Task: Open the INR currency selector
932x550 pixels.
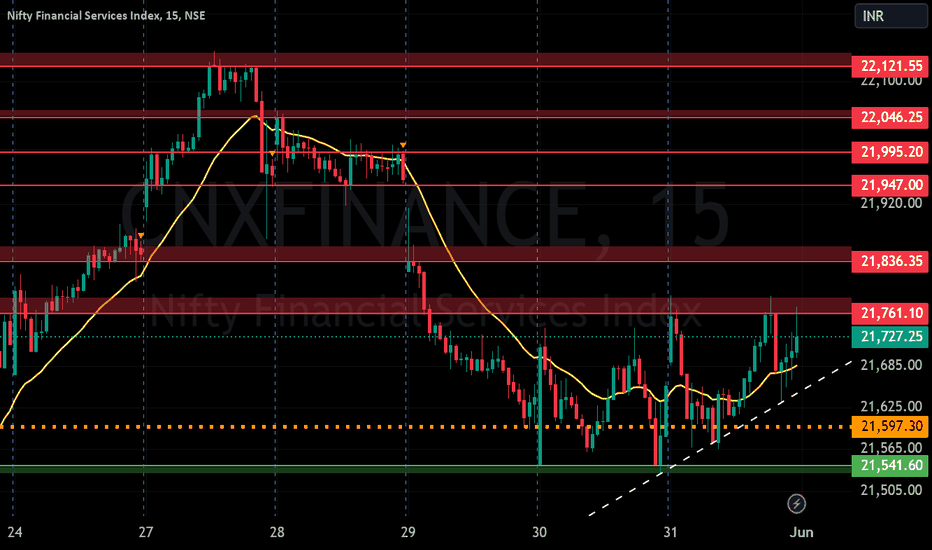Action: point(890,16)
